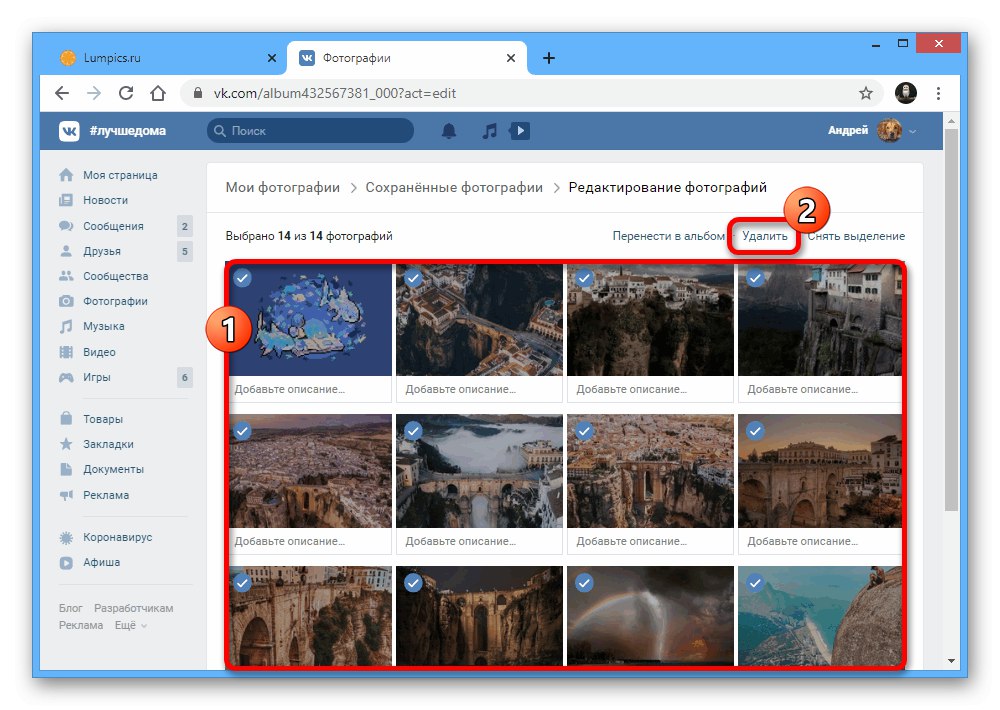Image resolution: width=1000 pixels, height=710 pixels.
Task: Open Сообщества in the sidebar
Action: click(x=115, y=276)
